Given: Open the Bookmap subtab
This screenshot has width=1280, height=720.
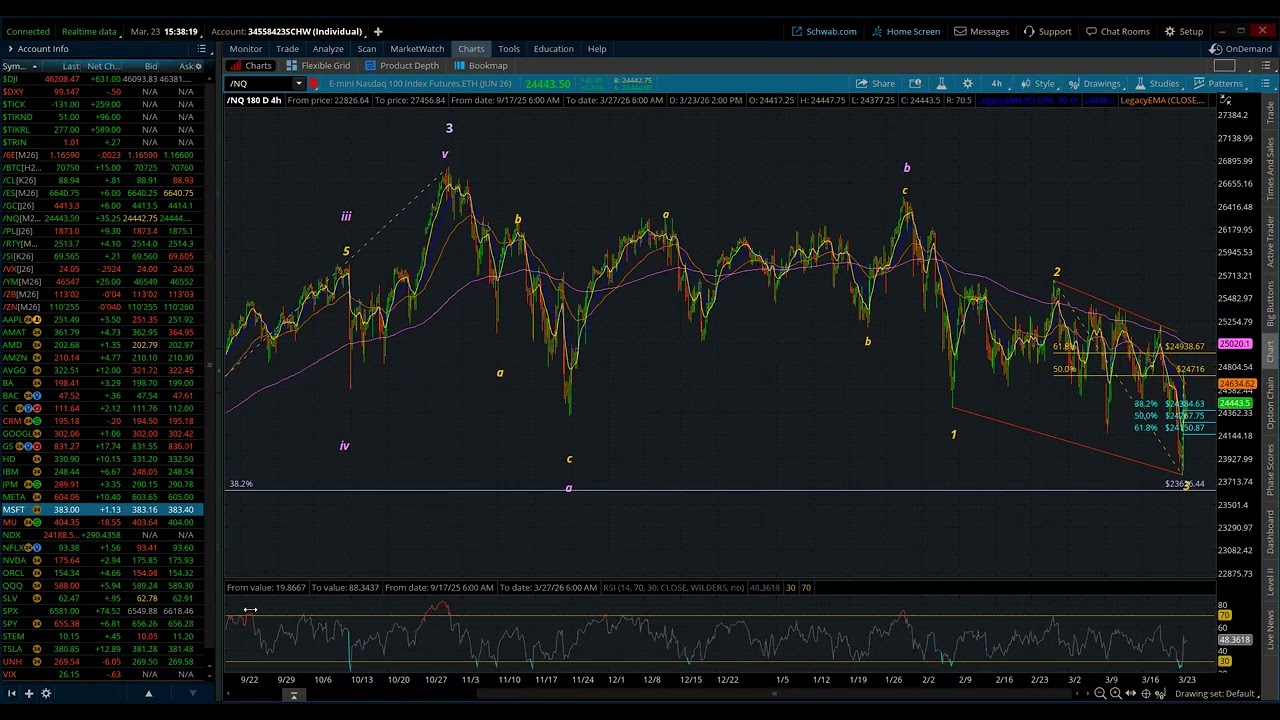Looking at the screenshot, I should 481,65.
